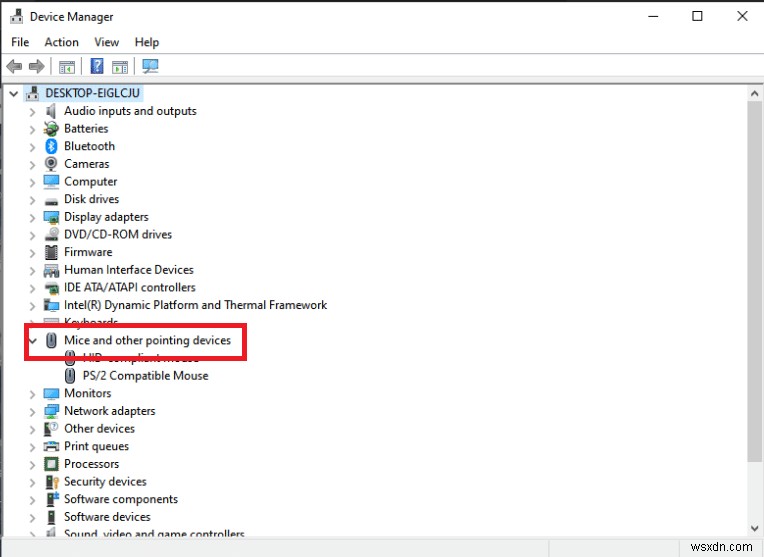Collapse the DESKTOP-EIGLCJU root node
This screenshot has width=764, height=557.
coord(14,94)
